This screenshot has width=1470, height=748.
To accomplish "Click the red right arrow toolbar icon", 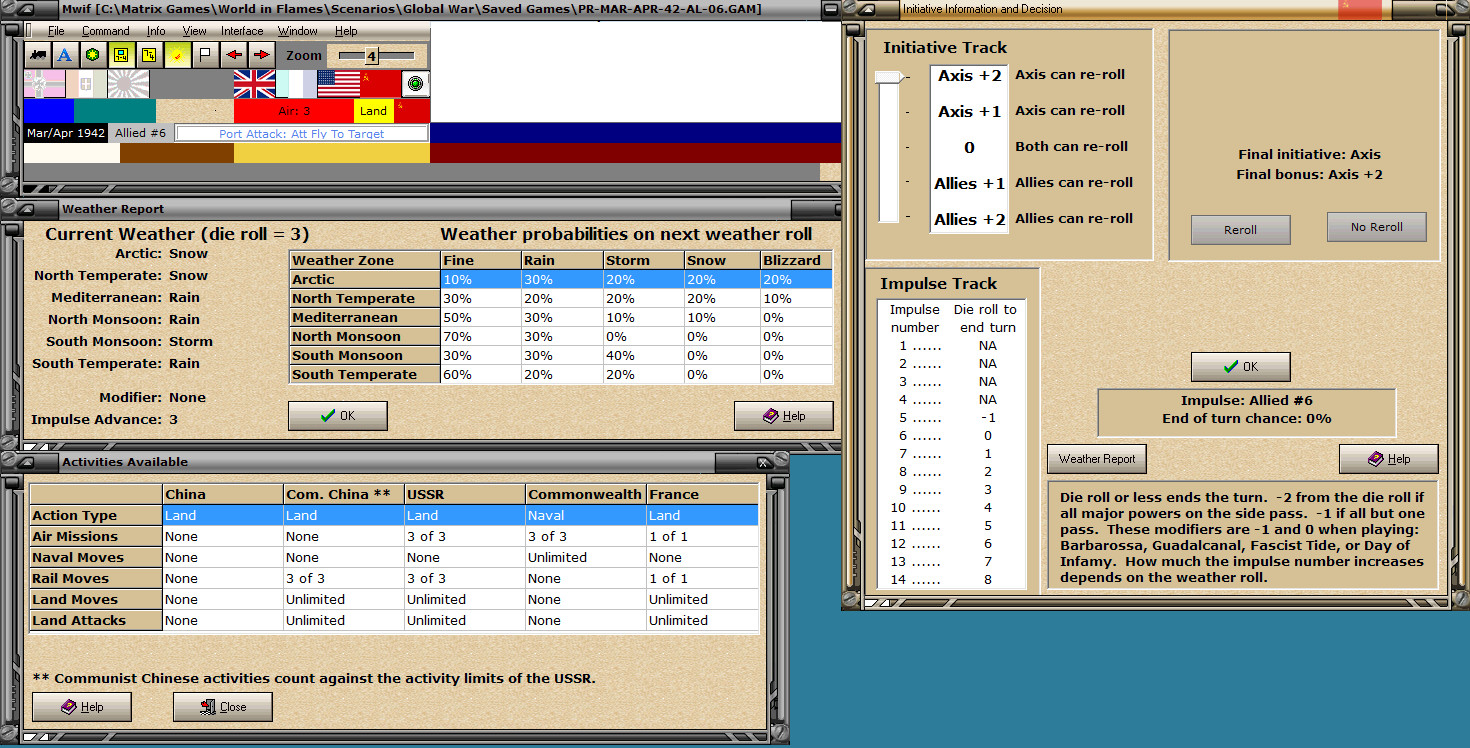I will (x=261, y=55).
